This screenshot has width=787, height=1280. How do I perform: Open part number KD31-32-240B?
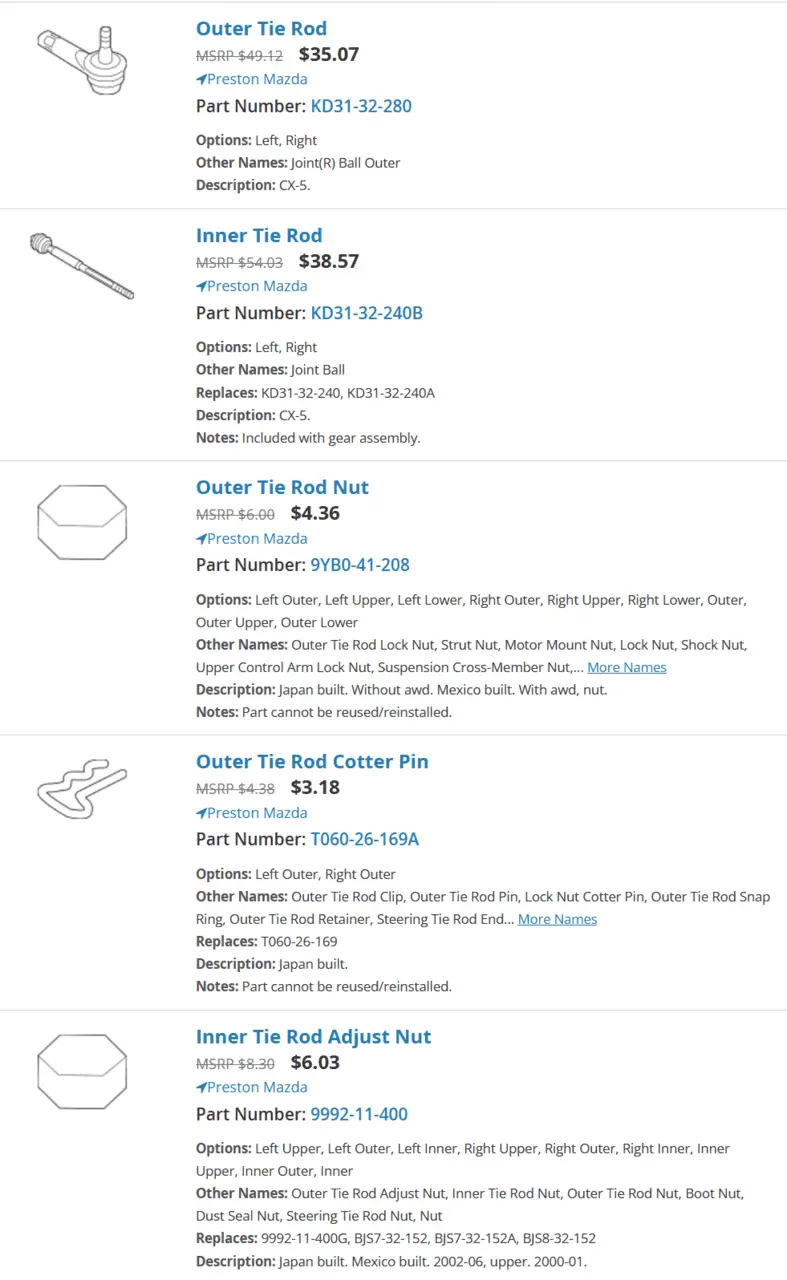(367, 313)
